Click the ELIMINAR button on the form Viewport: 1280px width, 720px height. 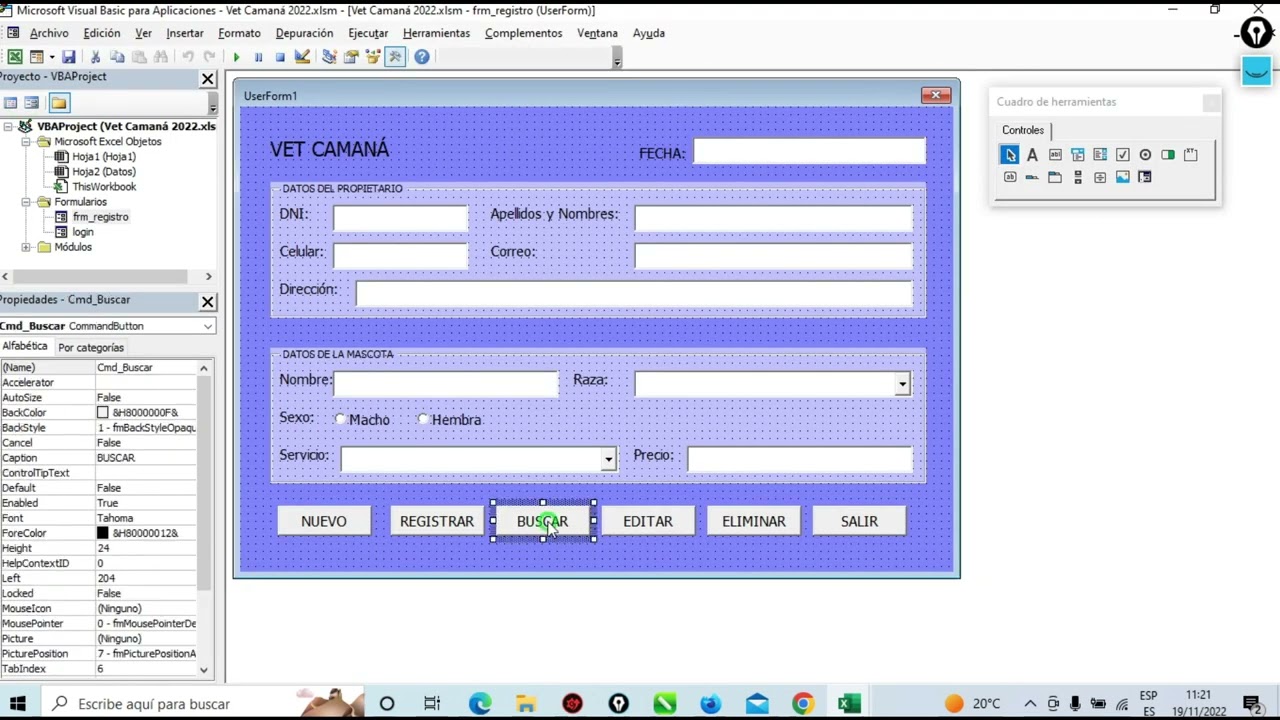[x=754, y=521]
